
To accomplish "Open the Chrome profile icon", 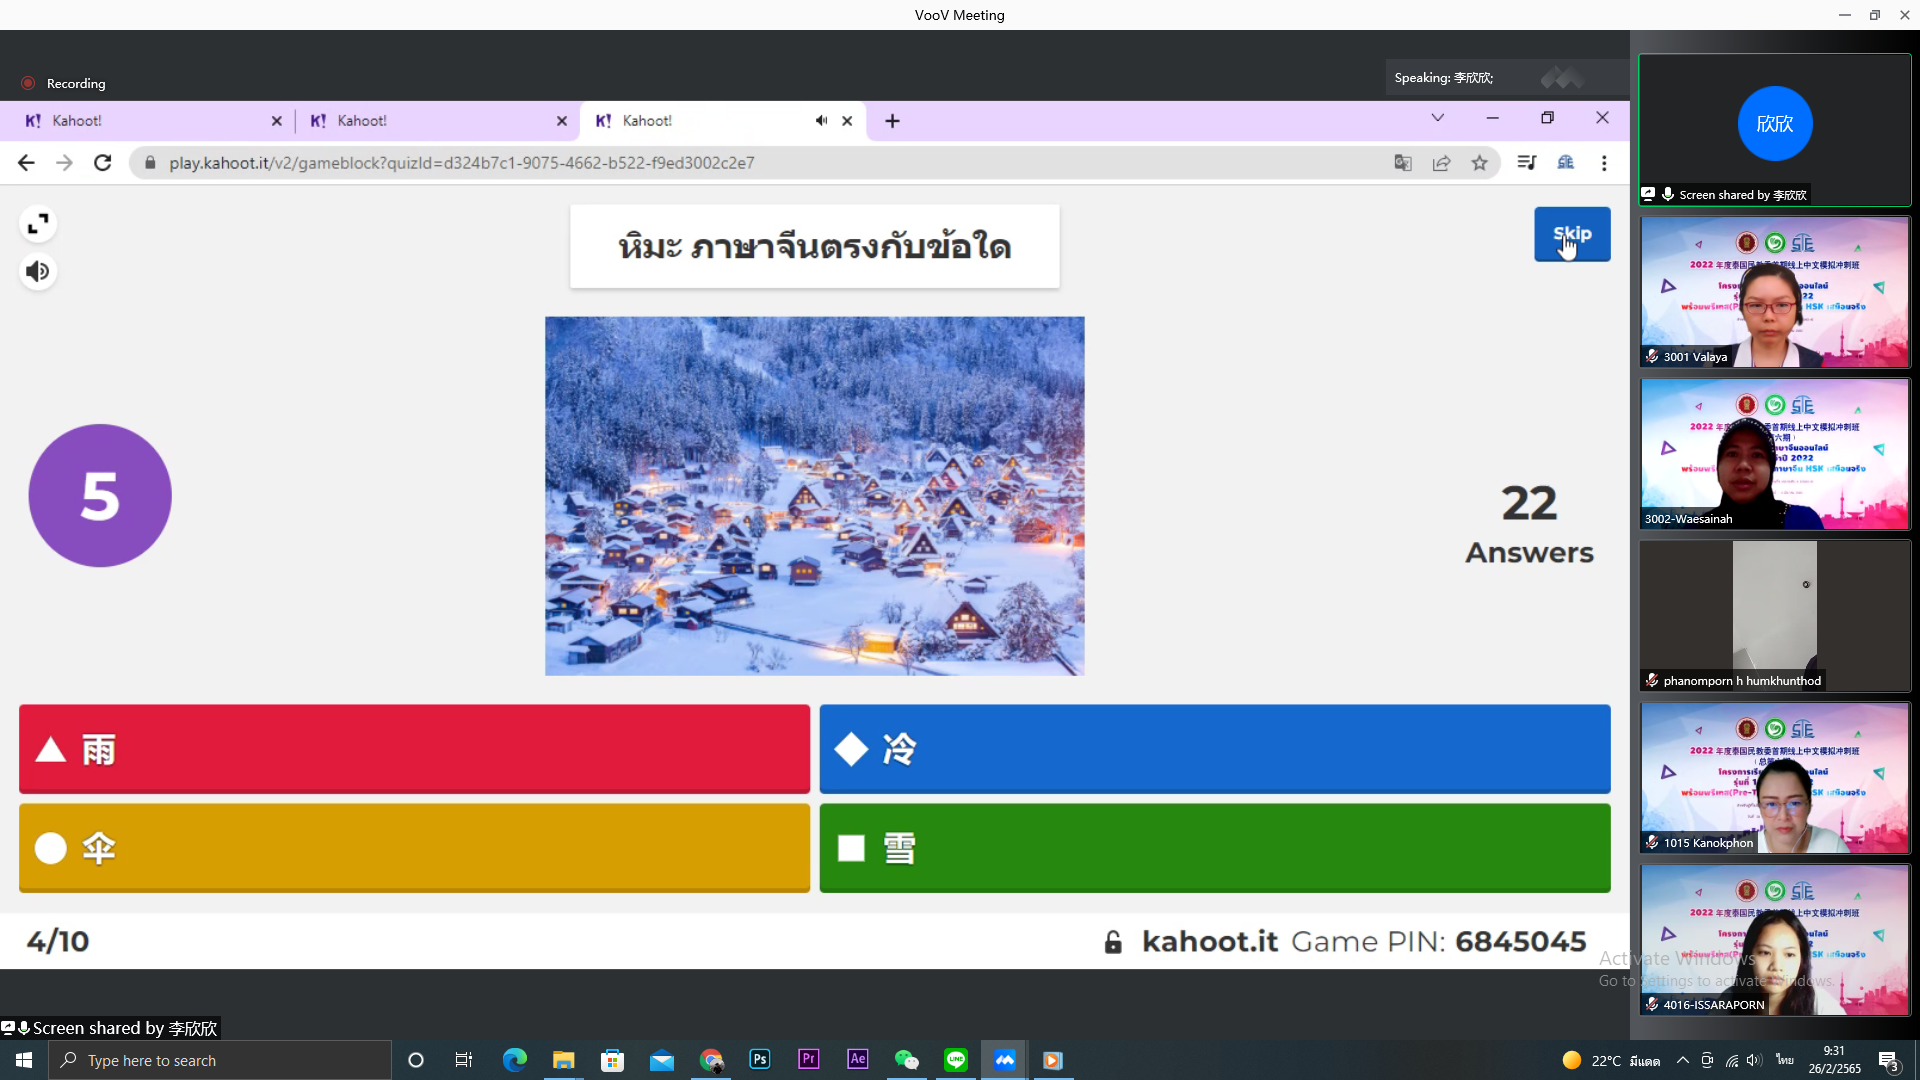I will coord(1566,163).
